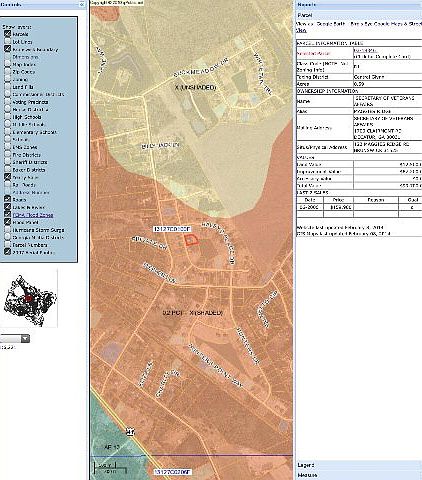Image resolution: width=422 pixels, height=480 pixels.
Task: Open the selected parcel number link
Action: [x=366, y=50]
